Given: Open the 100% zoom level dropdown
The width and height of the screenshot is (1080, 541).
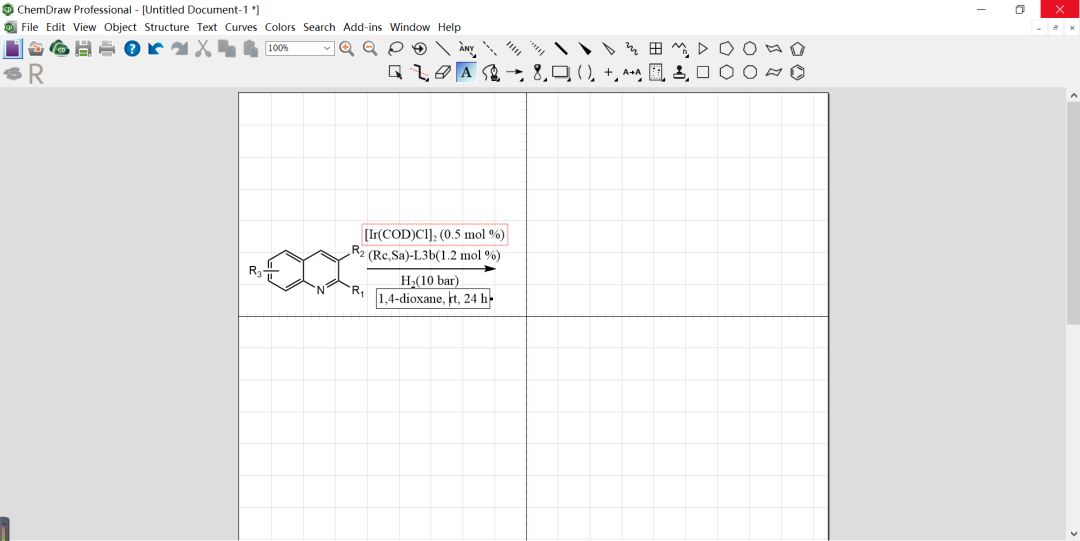Looking at the screenshot, I should click(327, 48).
